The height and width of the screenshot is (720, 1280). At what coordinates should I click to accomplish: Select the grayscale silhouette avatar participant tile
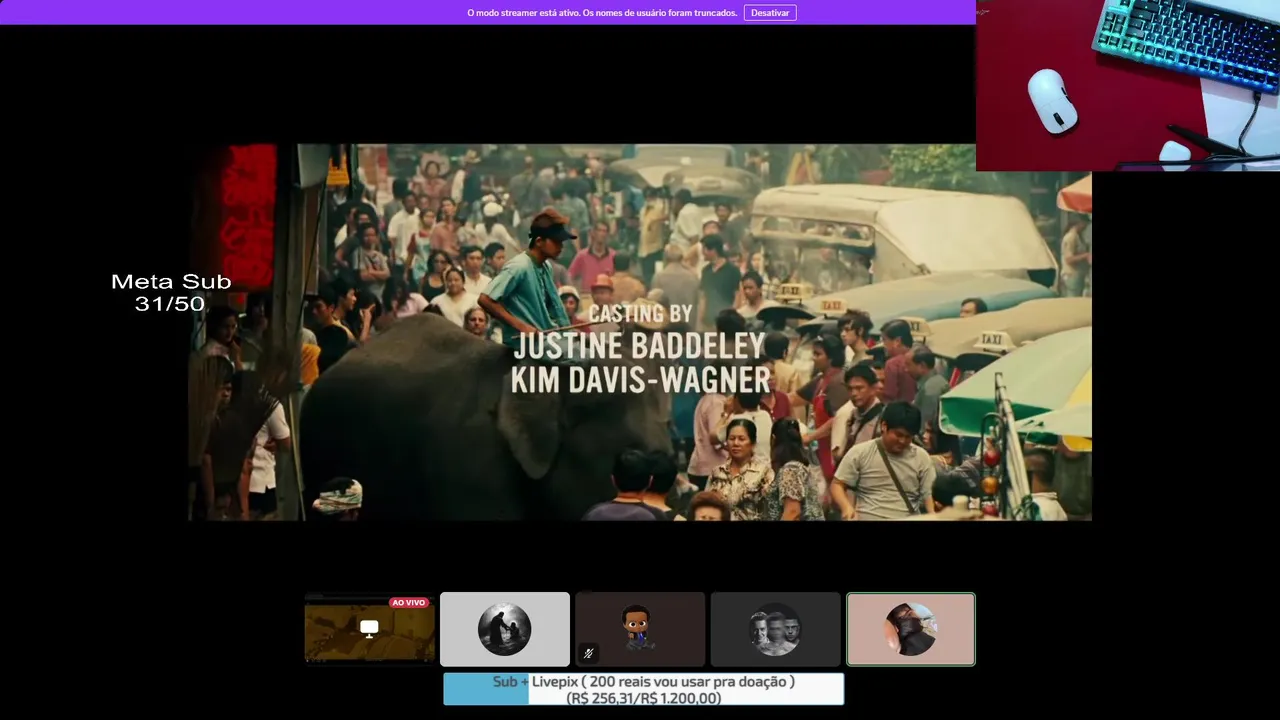point(505,629)
